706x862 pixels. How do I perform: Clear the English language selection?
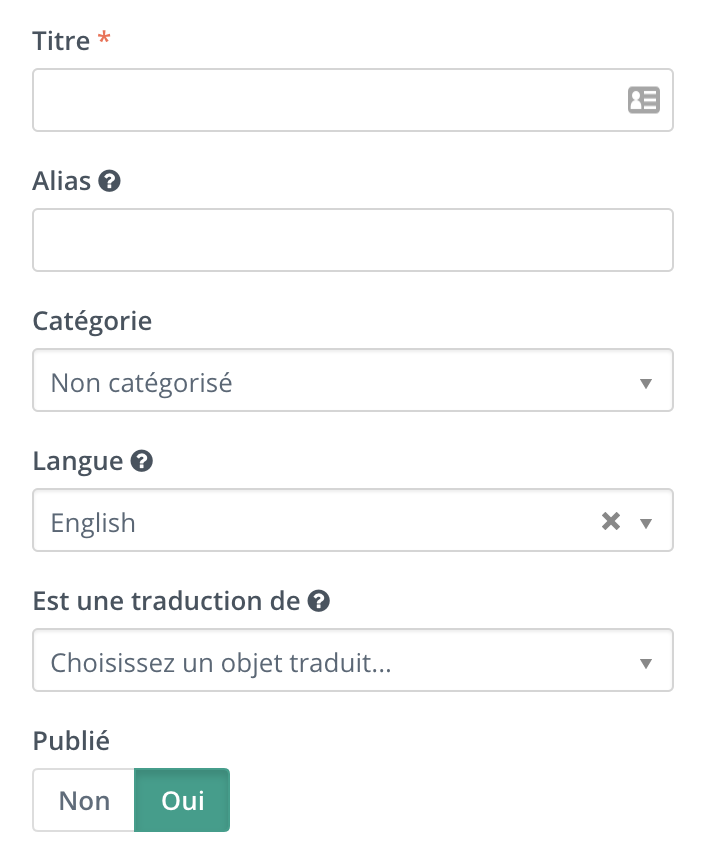pos(611,521)
